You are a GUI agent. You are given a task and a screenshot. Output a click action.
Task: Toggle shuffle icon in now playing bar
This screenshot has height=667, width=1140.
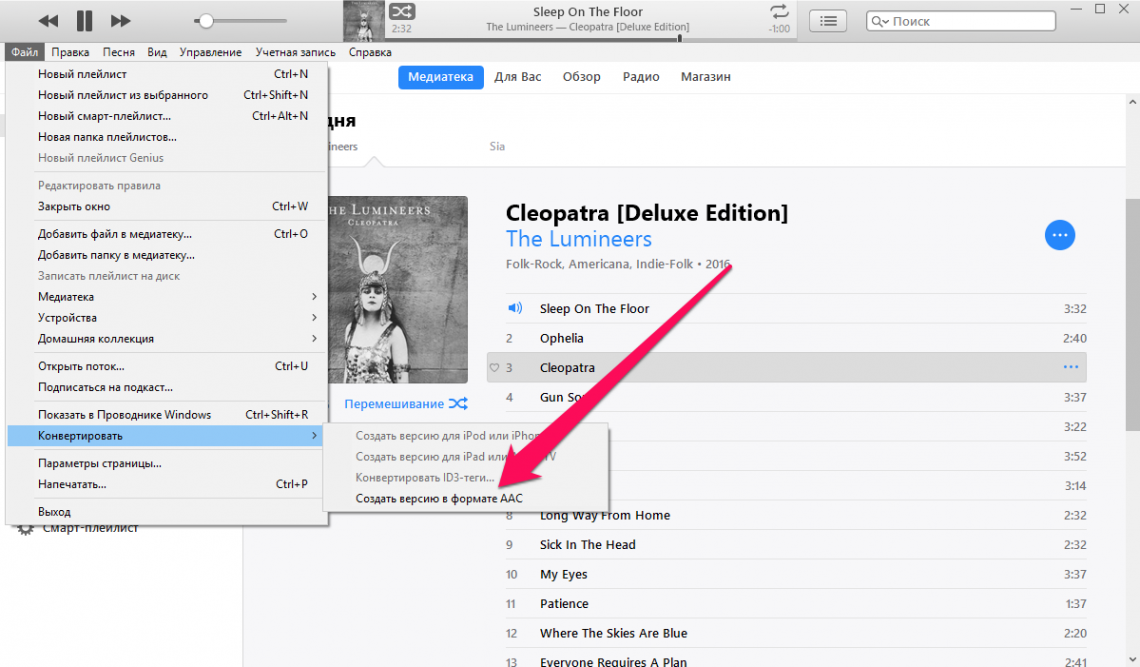[x=402, y=12]
